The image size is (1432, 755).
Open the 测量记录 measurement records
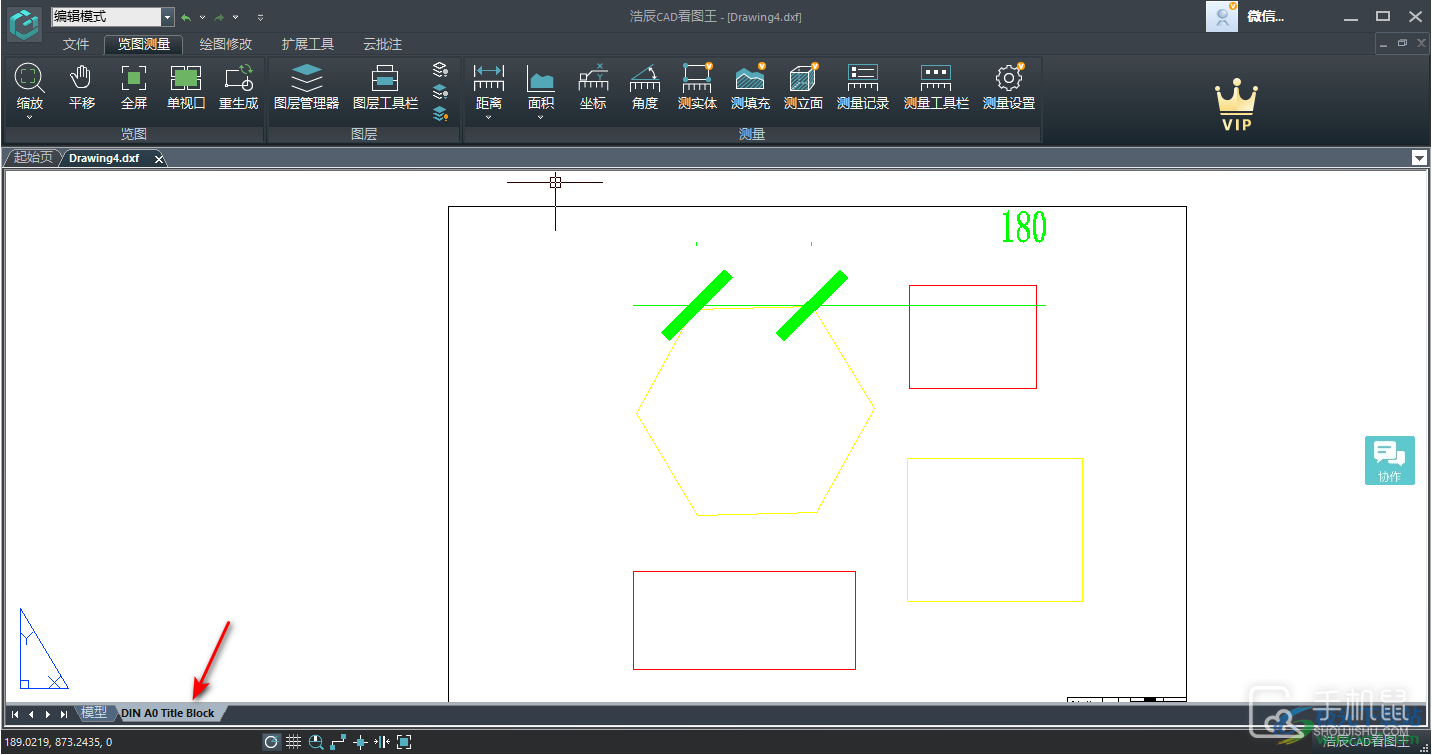pyautogui.click(x=862, y=87)
